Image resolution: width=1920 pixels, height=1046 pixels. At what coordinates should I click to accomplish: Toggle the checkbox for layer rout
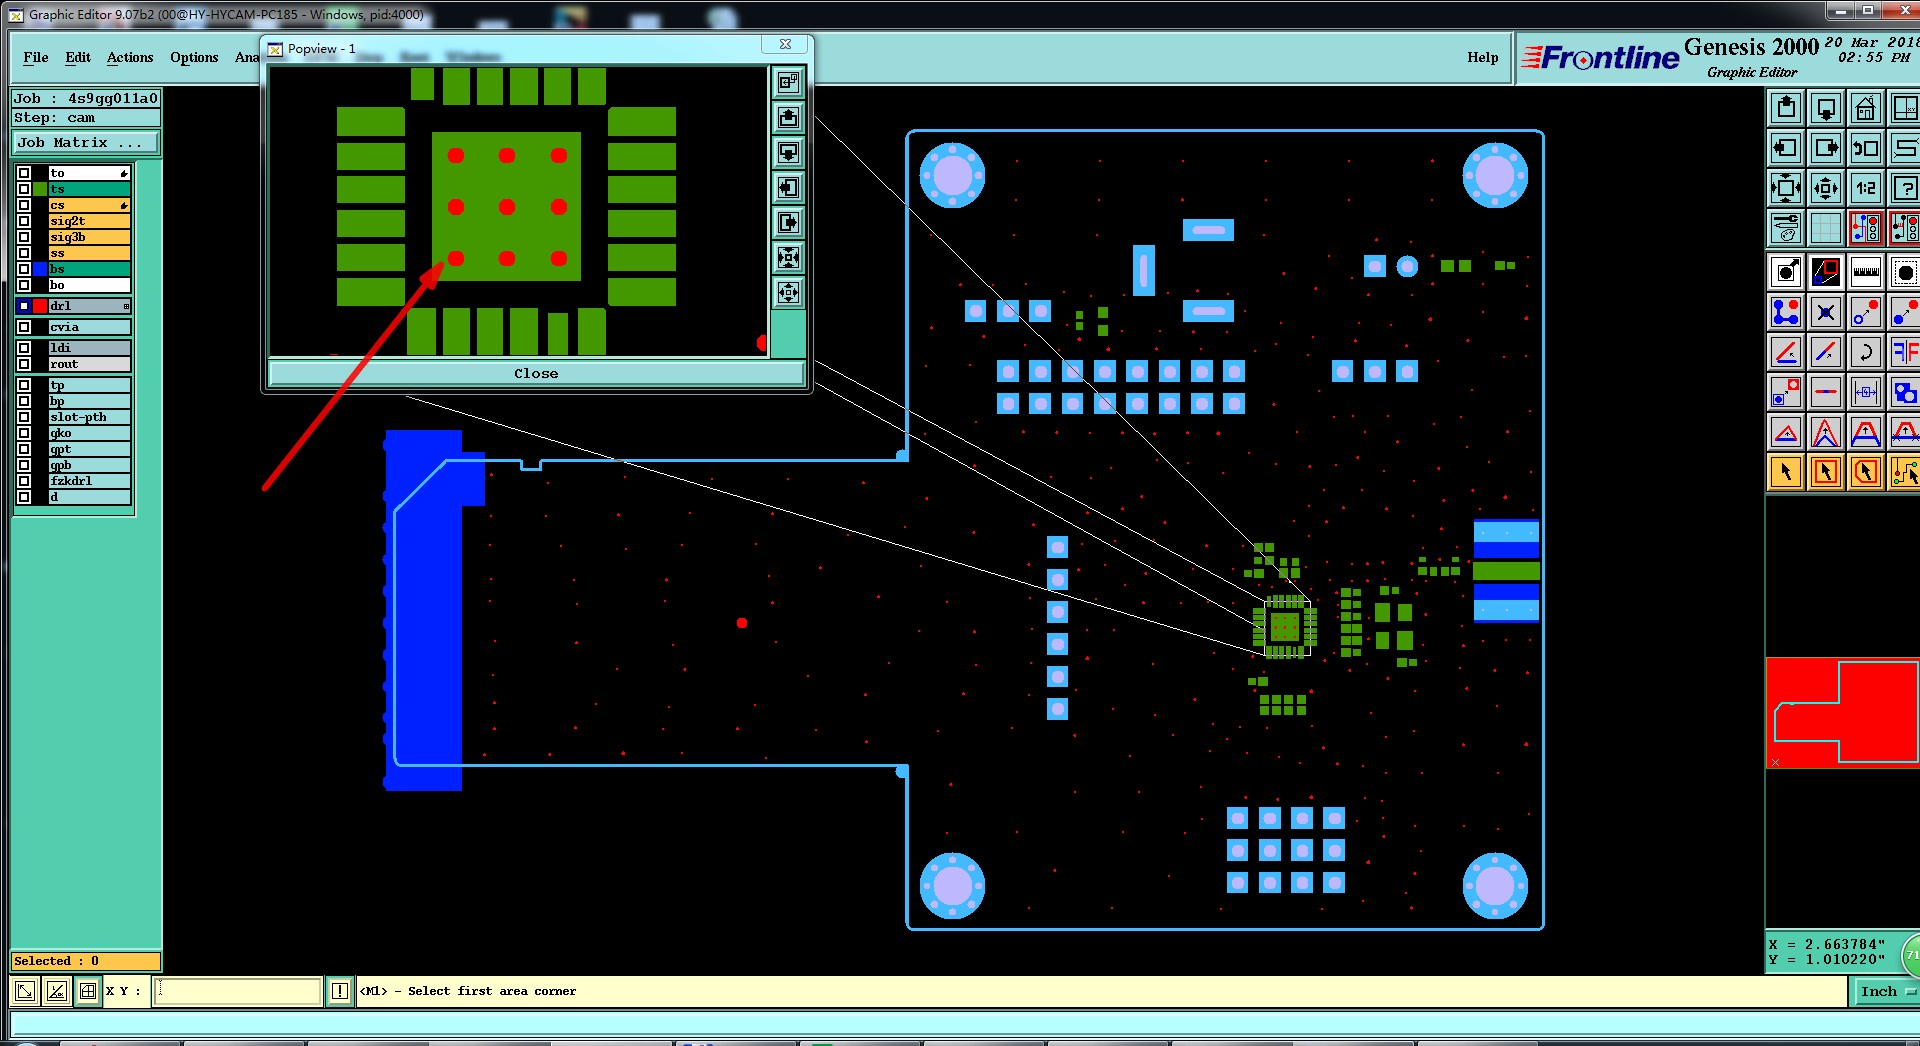point(24,364)
